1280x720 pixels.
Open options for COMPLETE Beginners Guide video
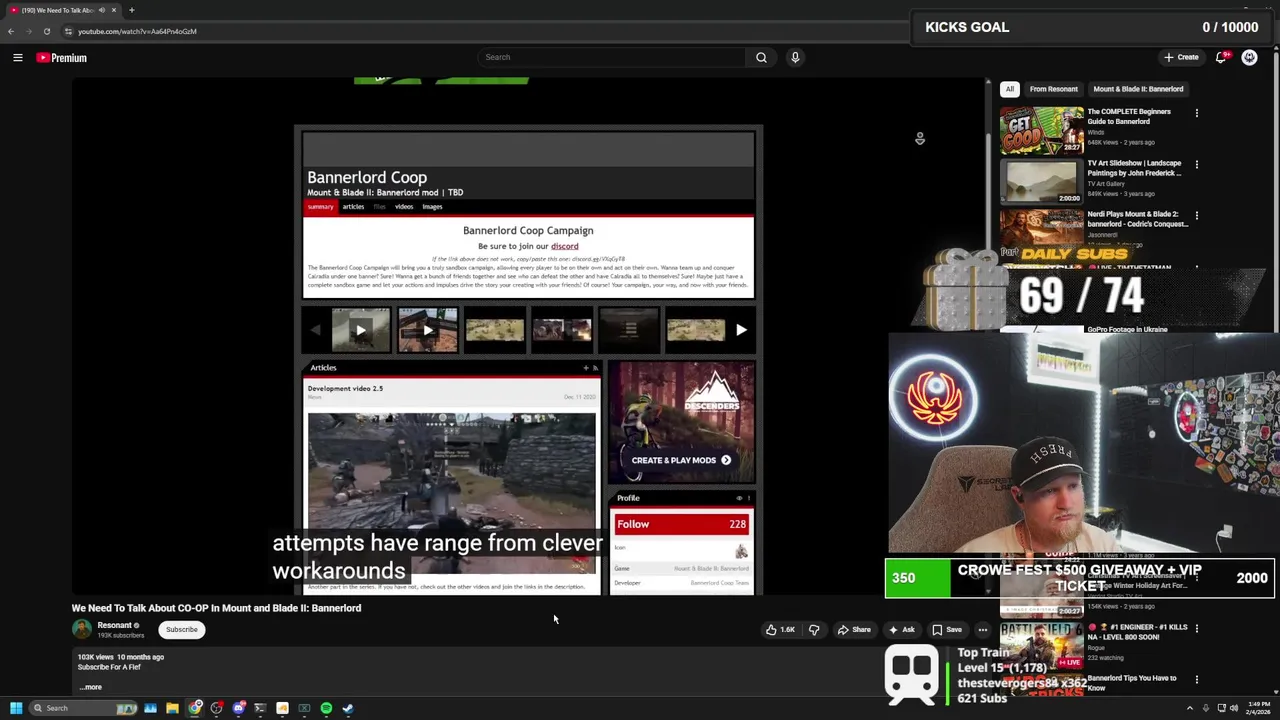click(x=1196, y=113)
